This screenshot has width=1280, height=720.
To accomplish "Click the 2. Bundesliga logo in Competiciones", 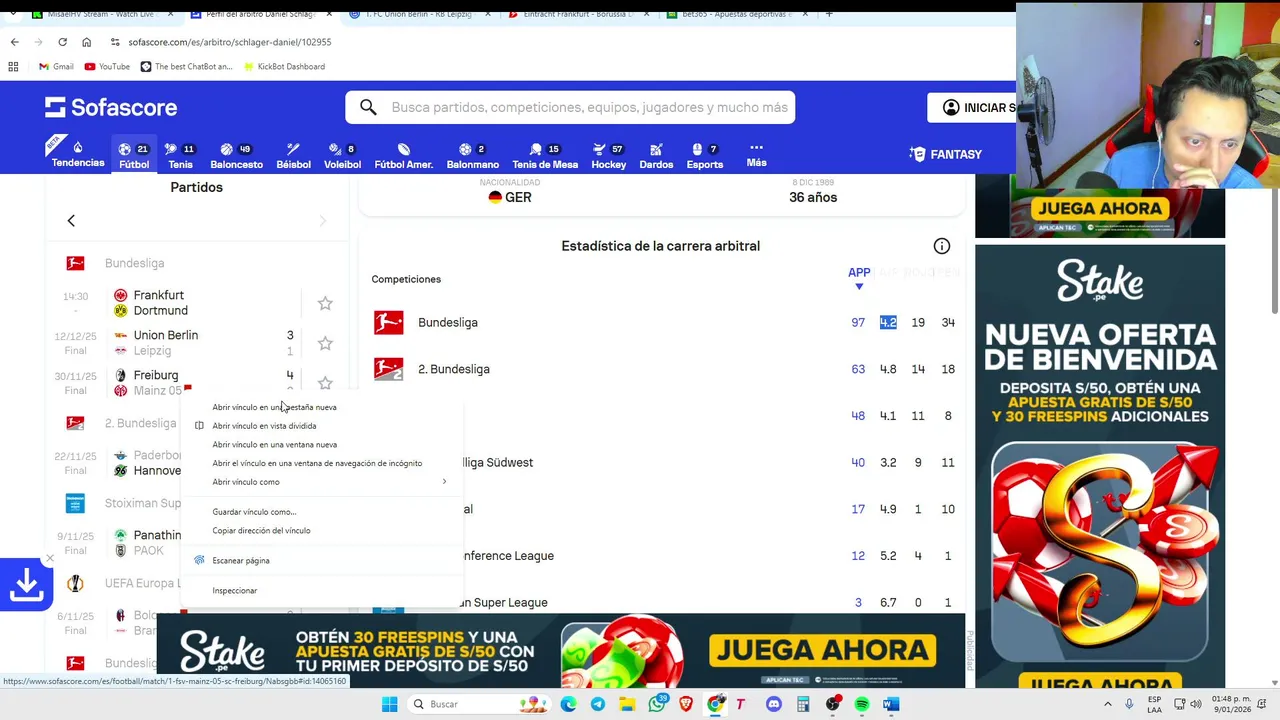I will [388, 369].
